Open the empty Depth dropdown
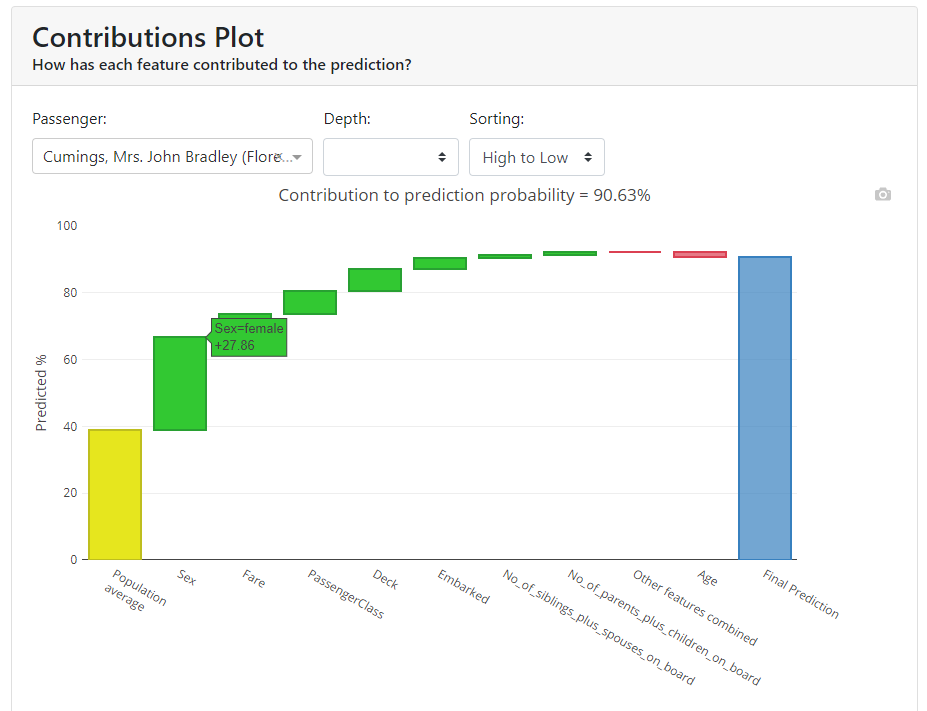Screen dimensions: 927x711 point(390,156)
